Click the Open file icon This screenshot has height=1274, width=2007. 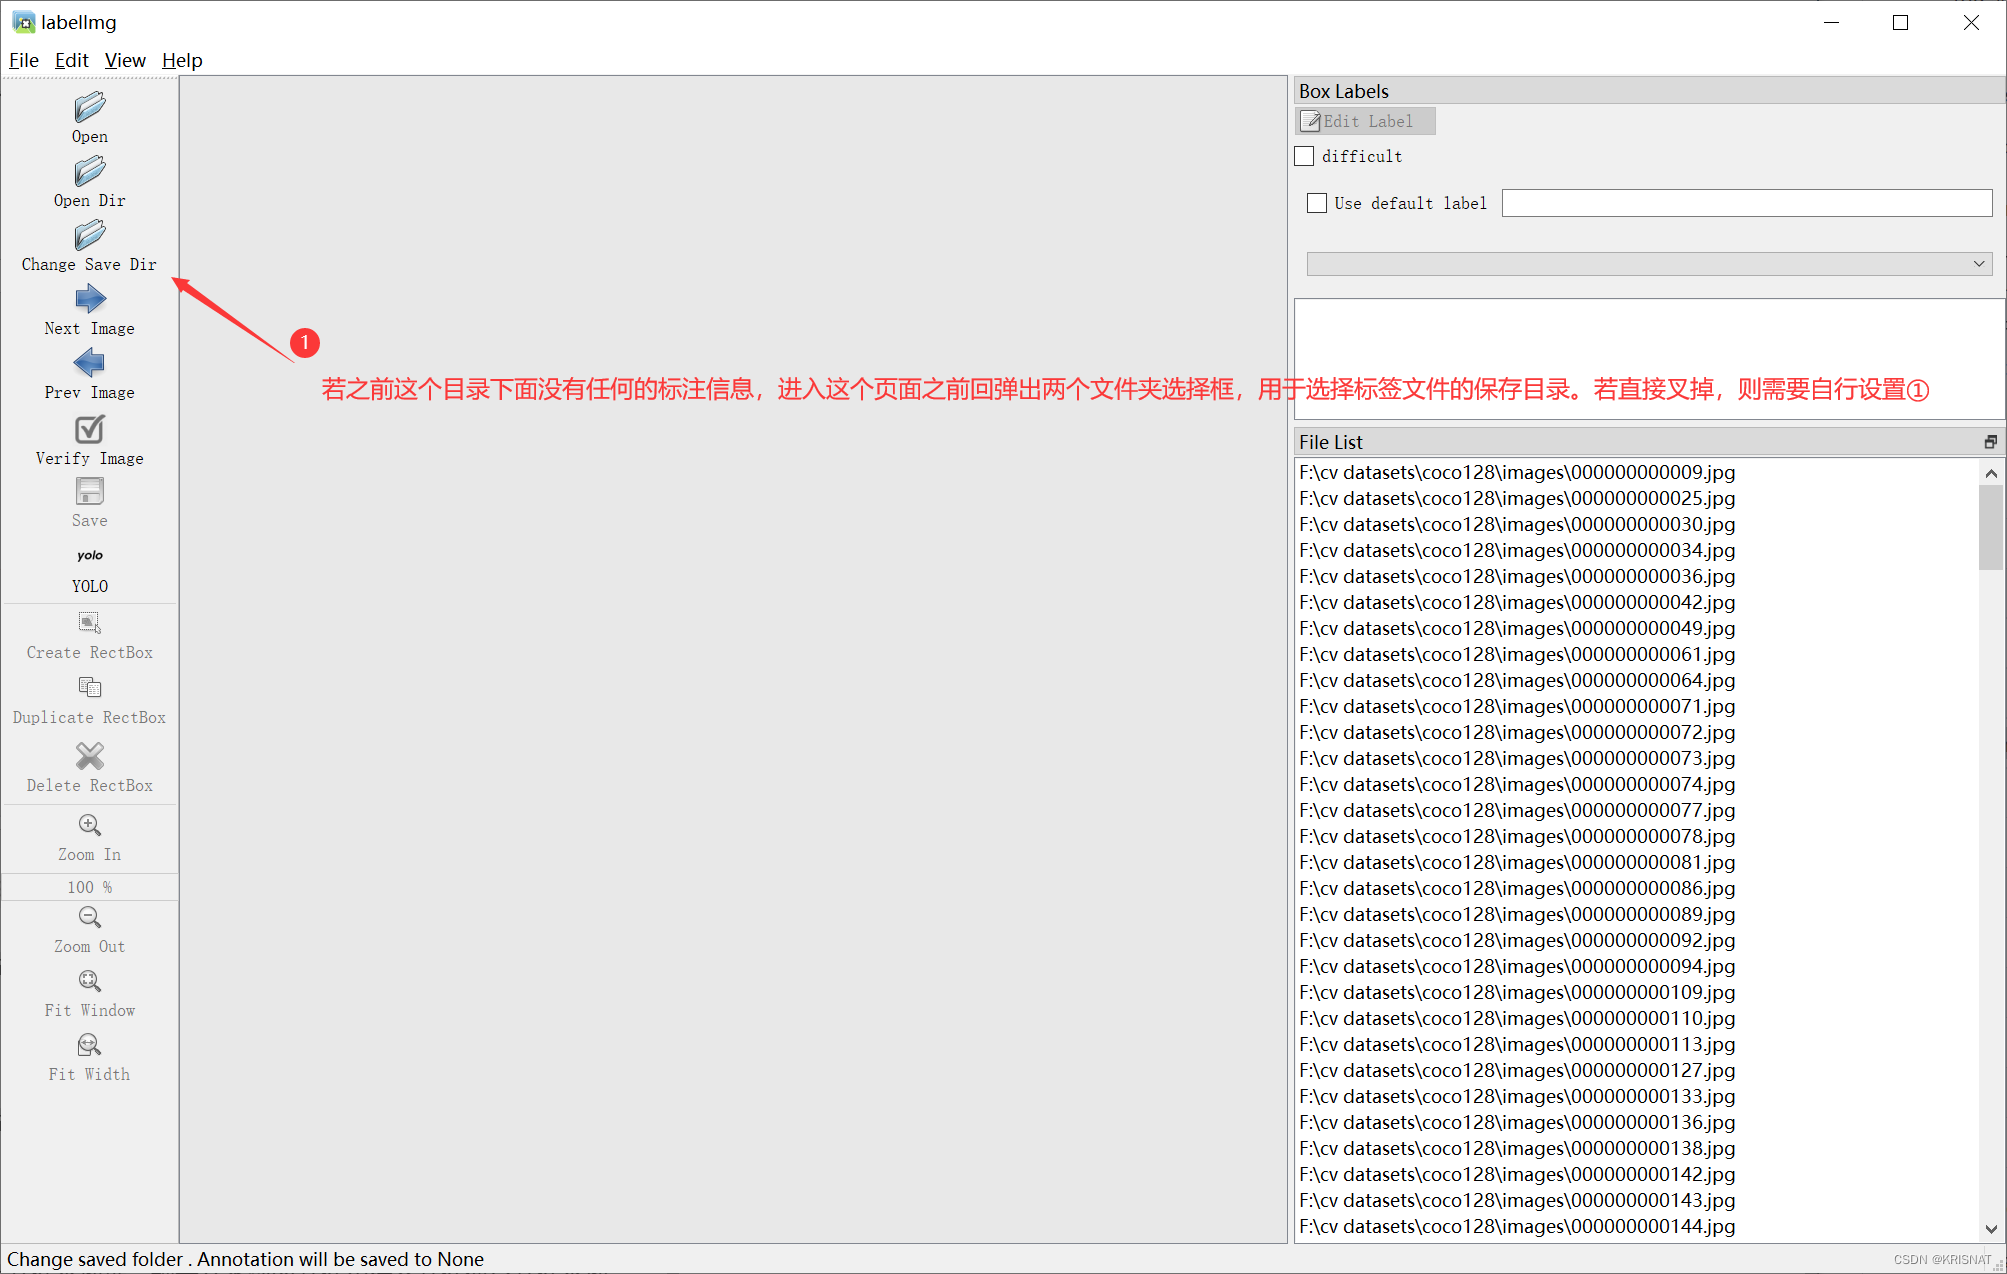click(x=89, y=107)
